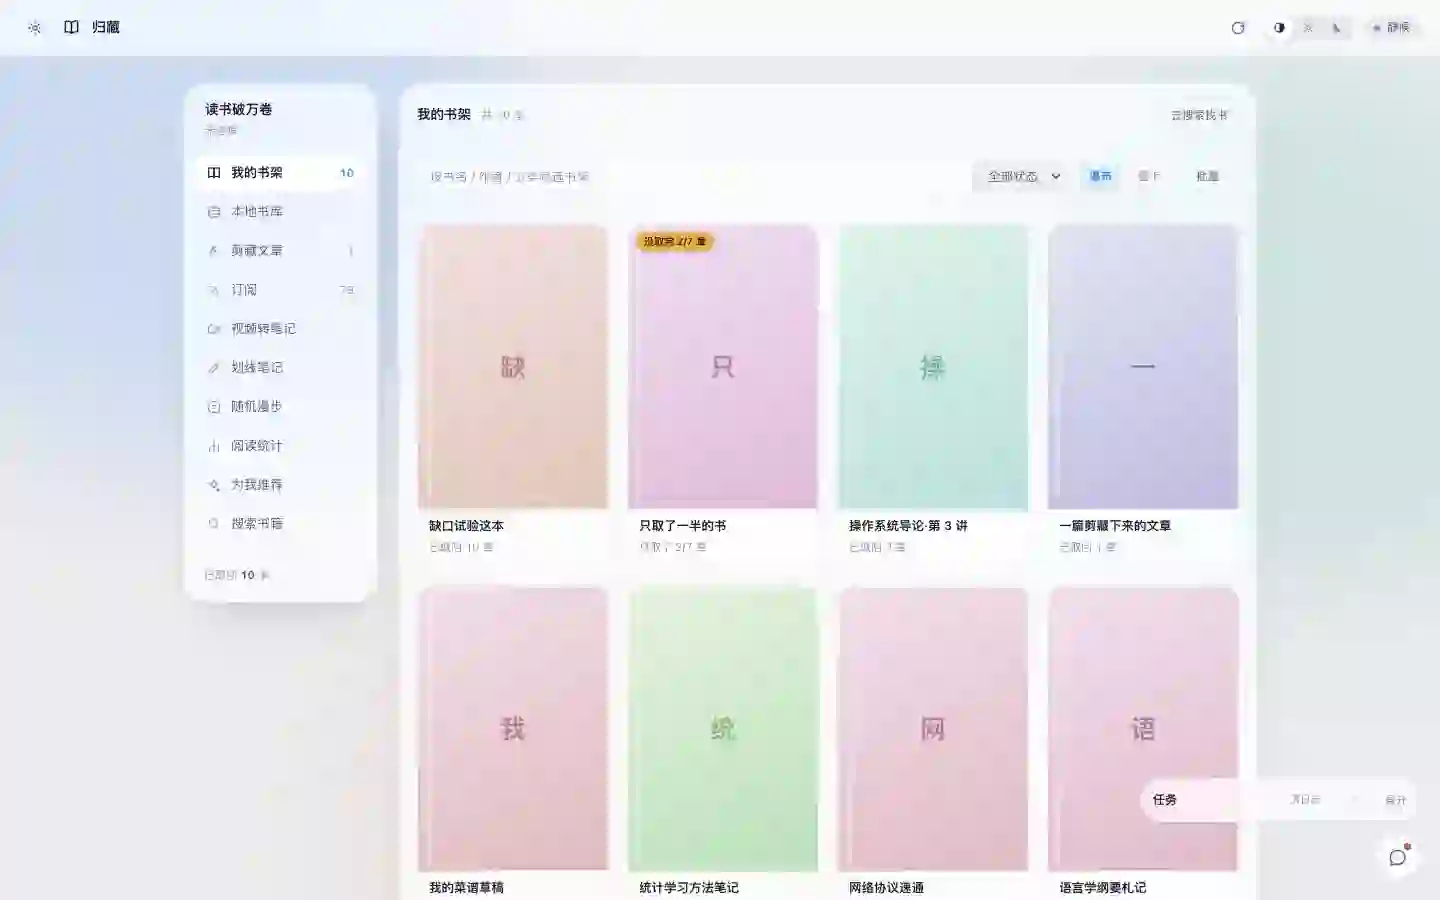Click the 读书破万卷 sidebar heading
Viewport: 1440px width, 900px height.
[239, 109]
